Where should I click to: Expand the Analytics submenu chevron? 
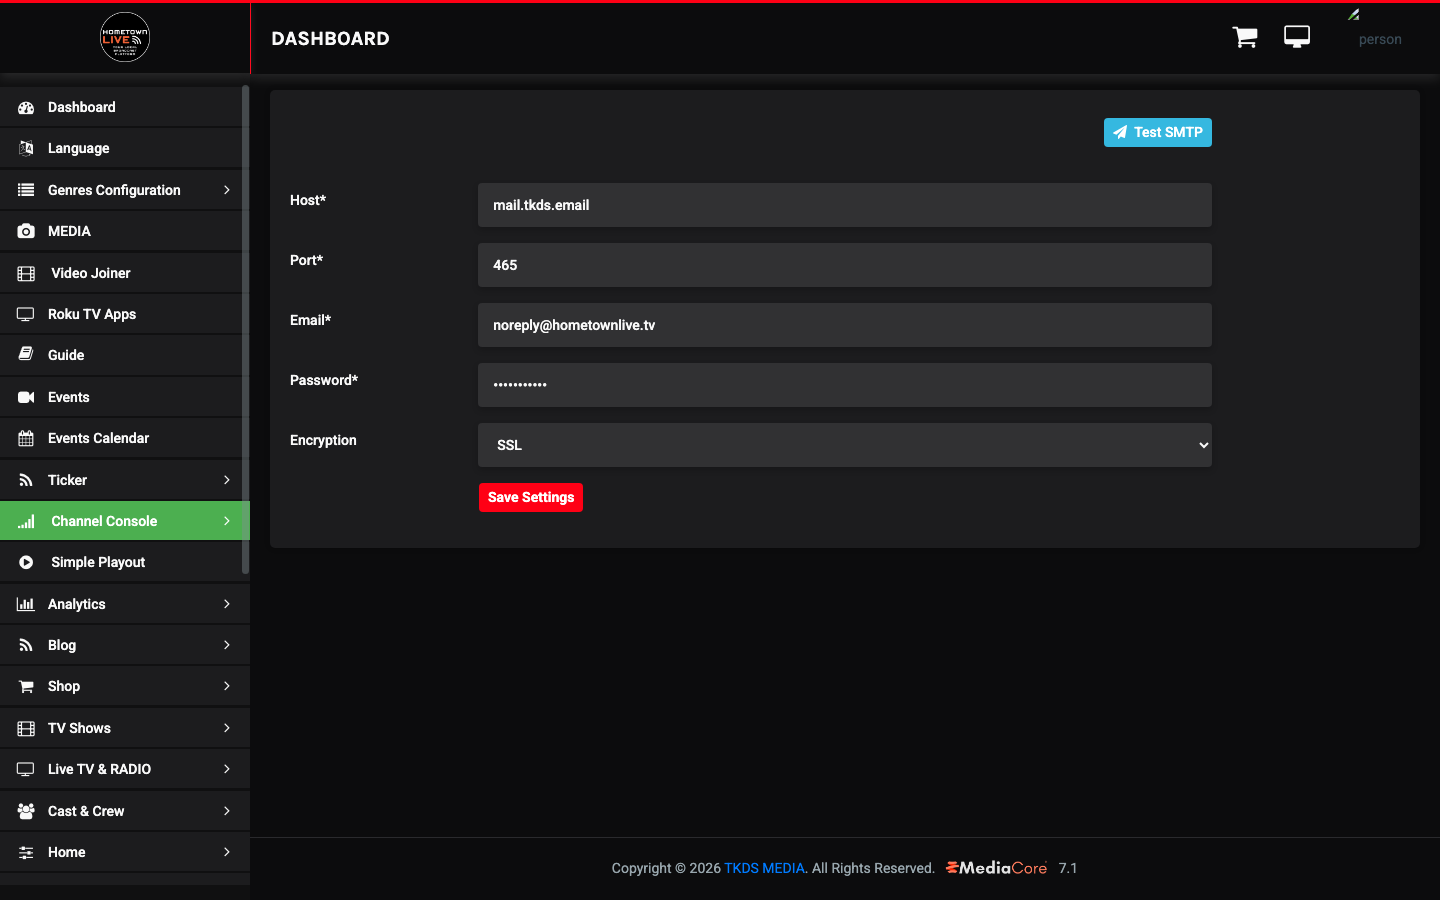click(227, 604)
